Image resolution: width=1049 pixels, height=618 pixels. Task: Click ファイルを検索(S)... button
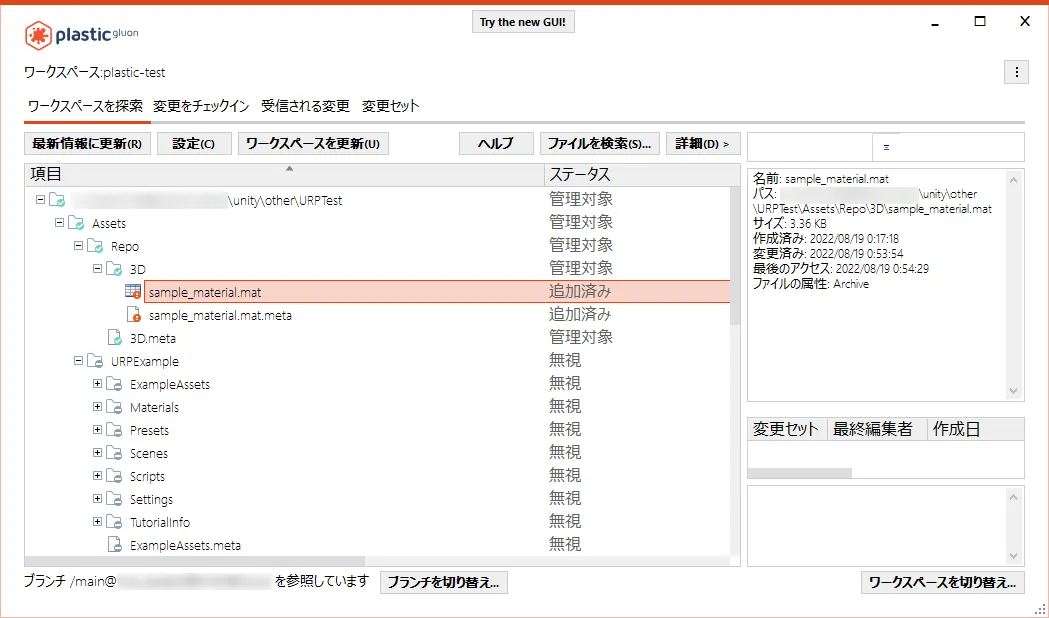(599, 144)
